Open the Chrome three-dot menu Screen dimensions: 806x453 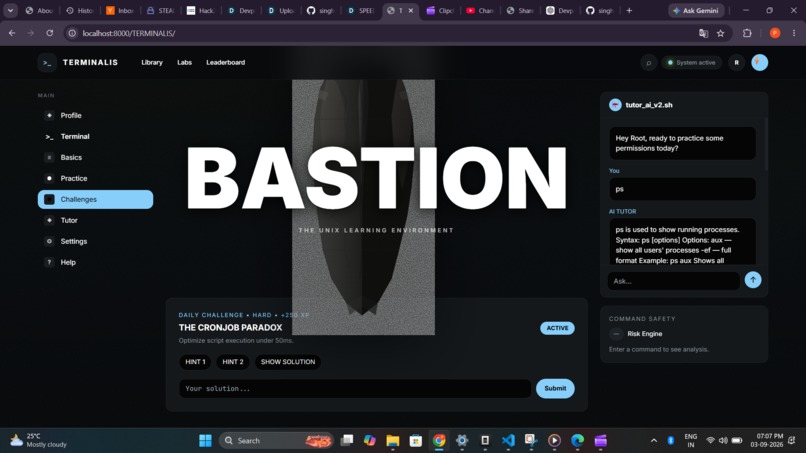tap(794, 33)
